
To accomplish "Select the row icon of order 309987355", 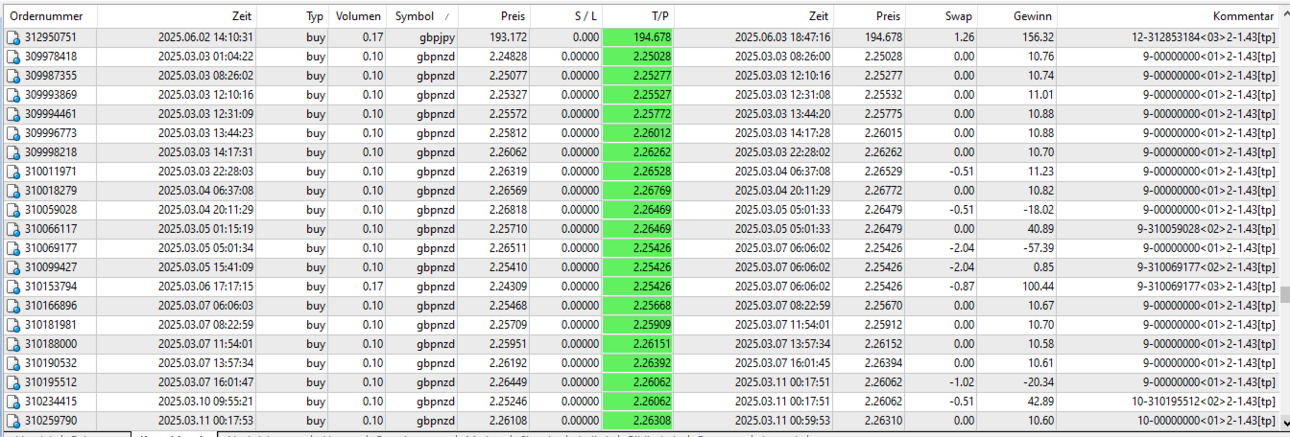I will coord(13,75).
